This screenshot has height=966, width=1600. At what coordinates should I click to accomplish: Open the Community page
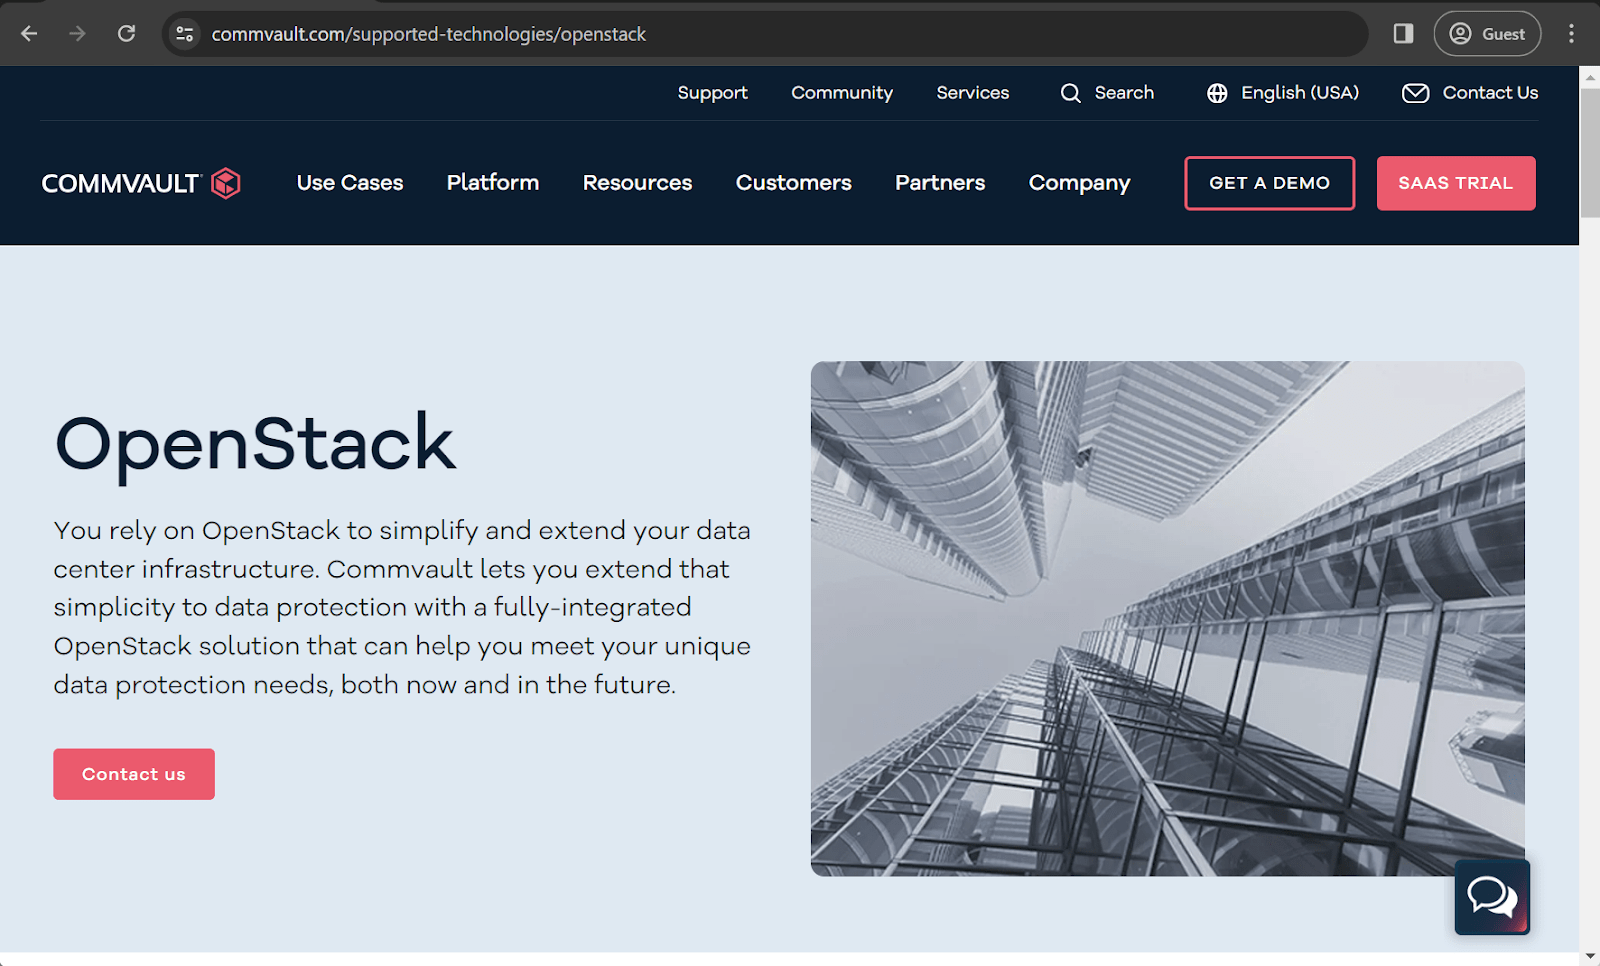841,93
